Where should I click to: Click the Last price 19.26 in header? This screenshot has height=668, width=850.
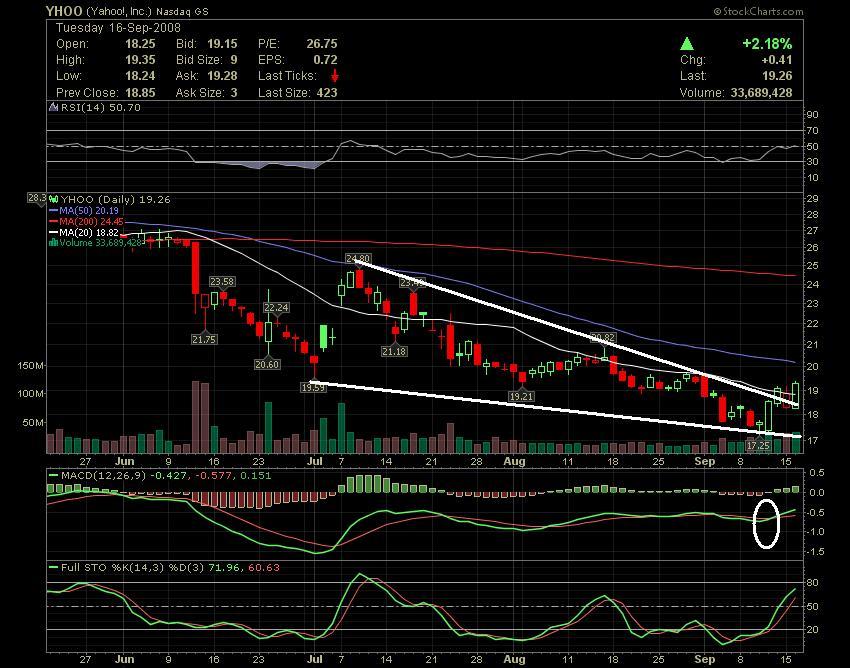(x=777, y=76)
